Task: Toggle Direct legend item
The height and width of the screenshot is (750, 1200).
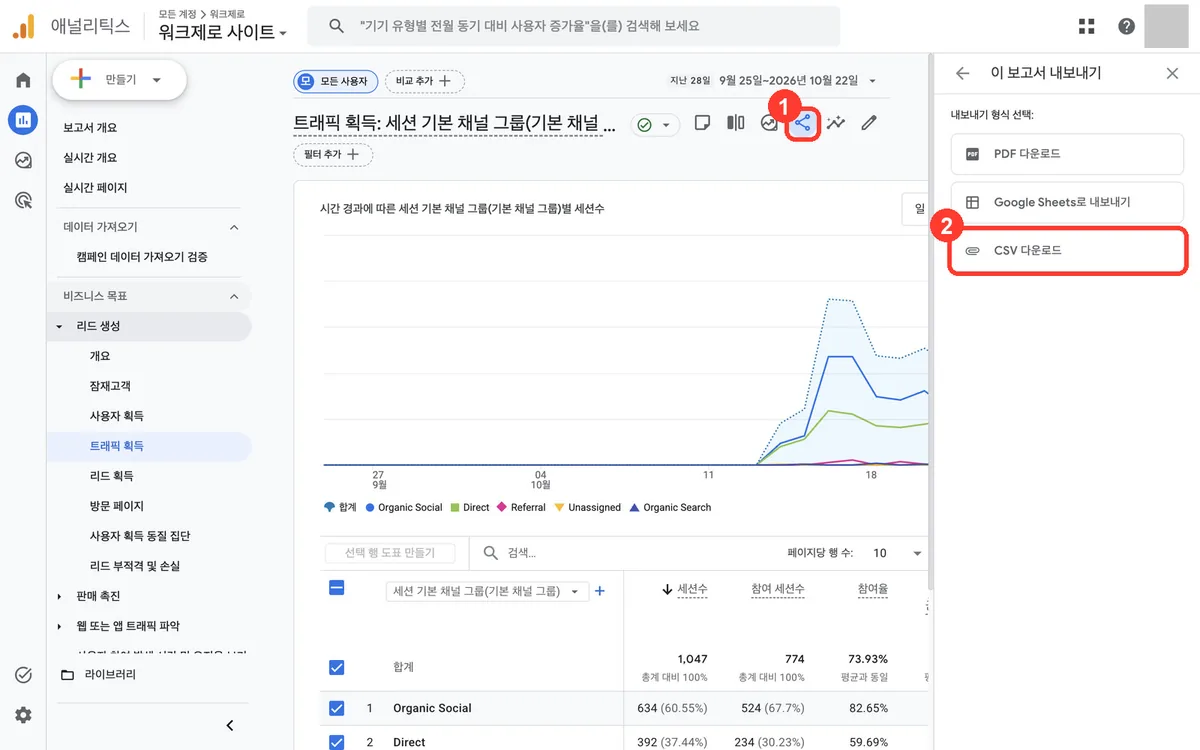Action: [x=470, y=507]
